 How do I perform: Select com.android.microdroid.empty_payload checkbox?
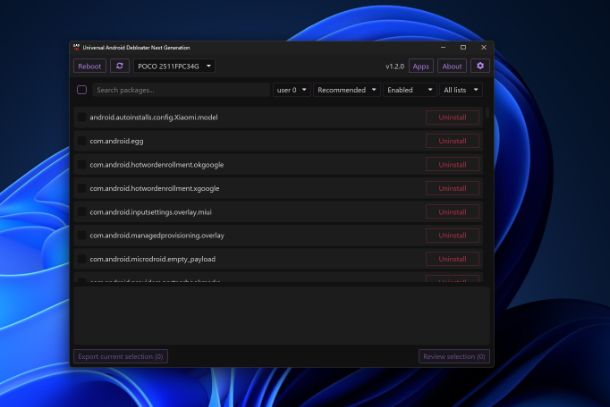[x=82, y=259]
